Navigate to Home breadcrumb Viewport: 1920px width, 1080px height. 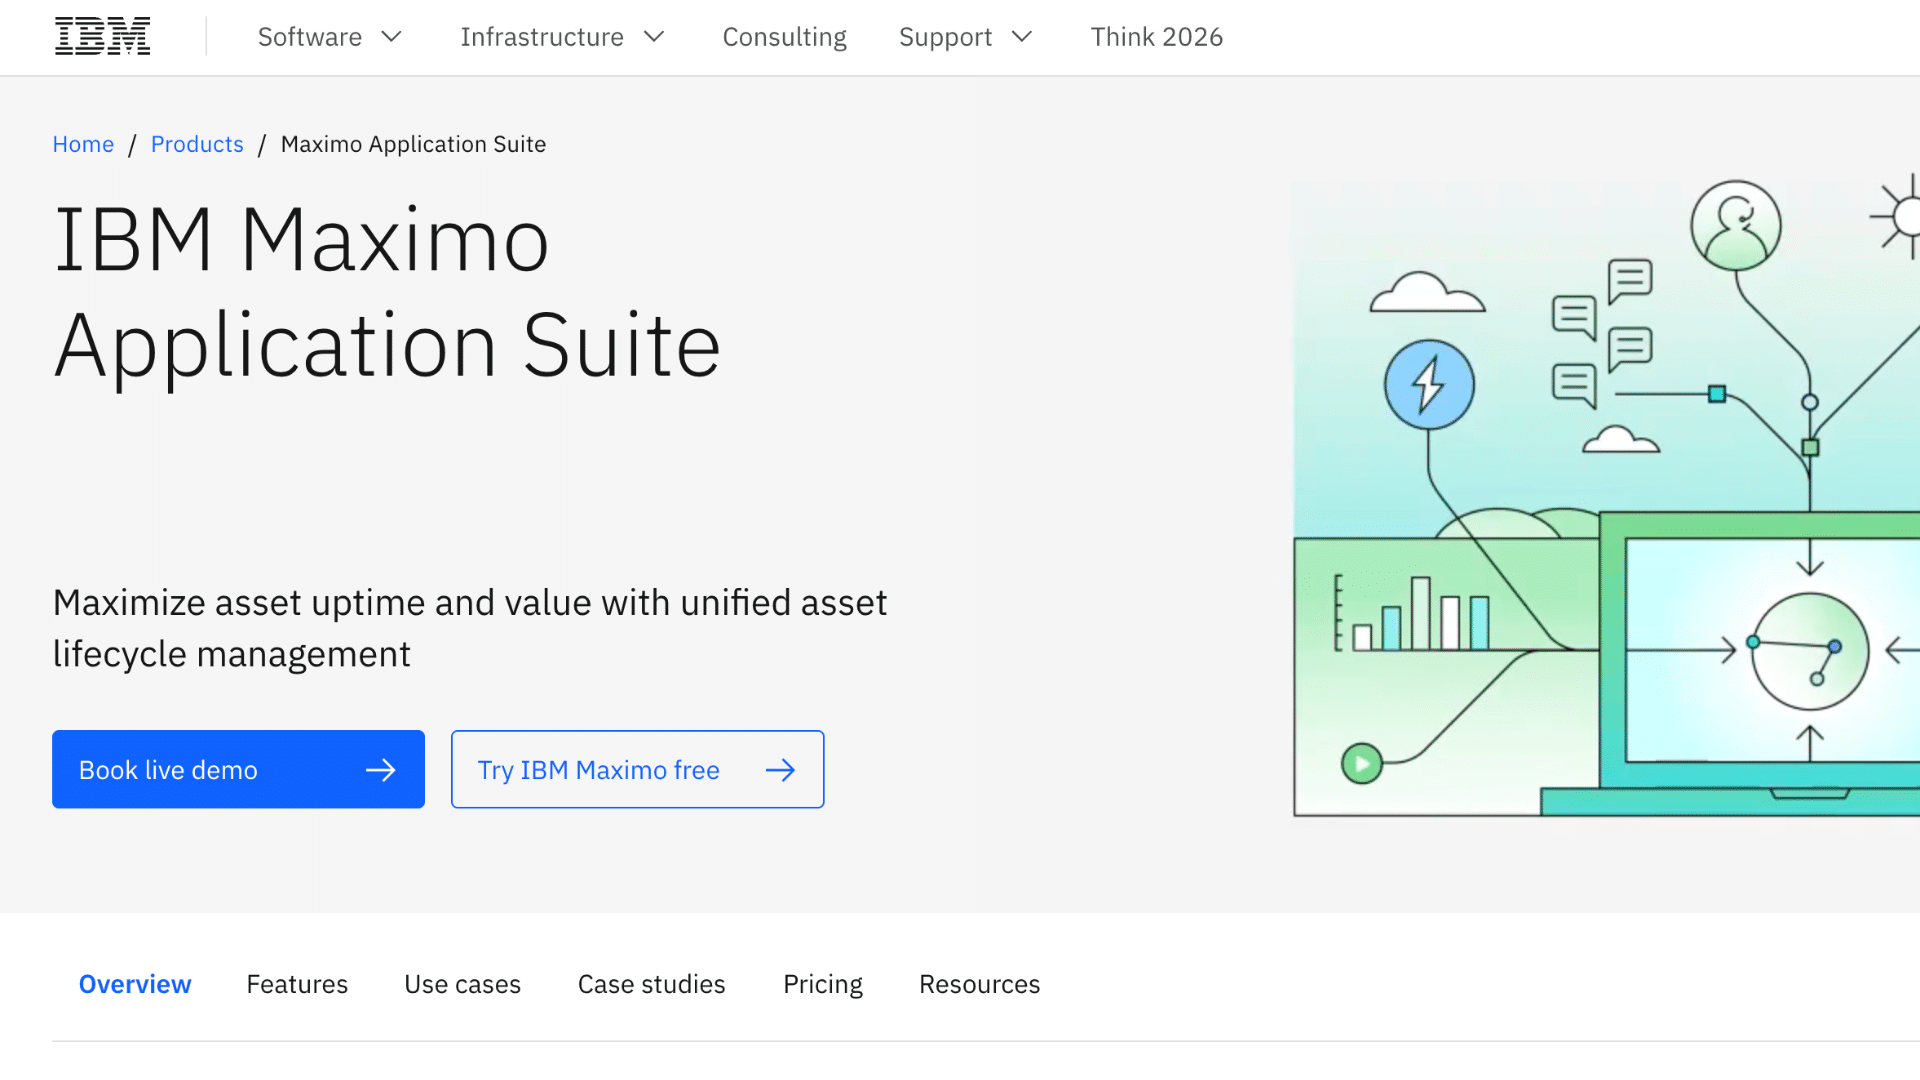click(83, 144)
